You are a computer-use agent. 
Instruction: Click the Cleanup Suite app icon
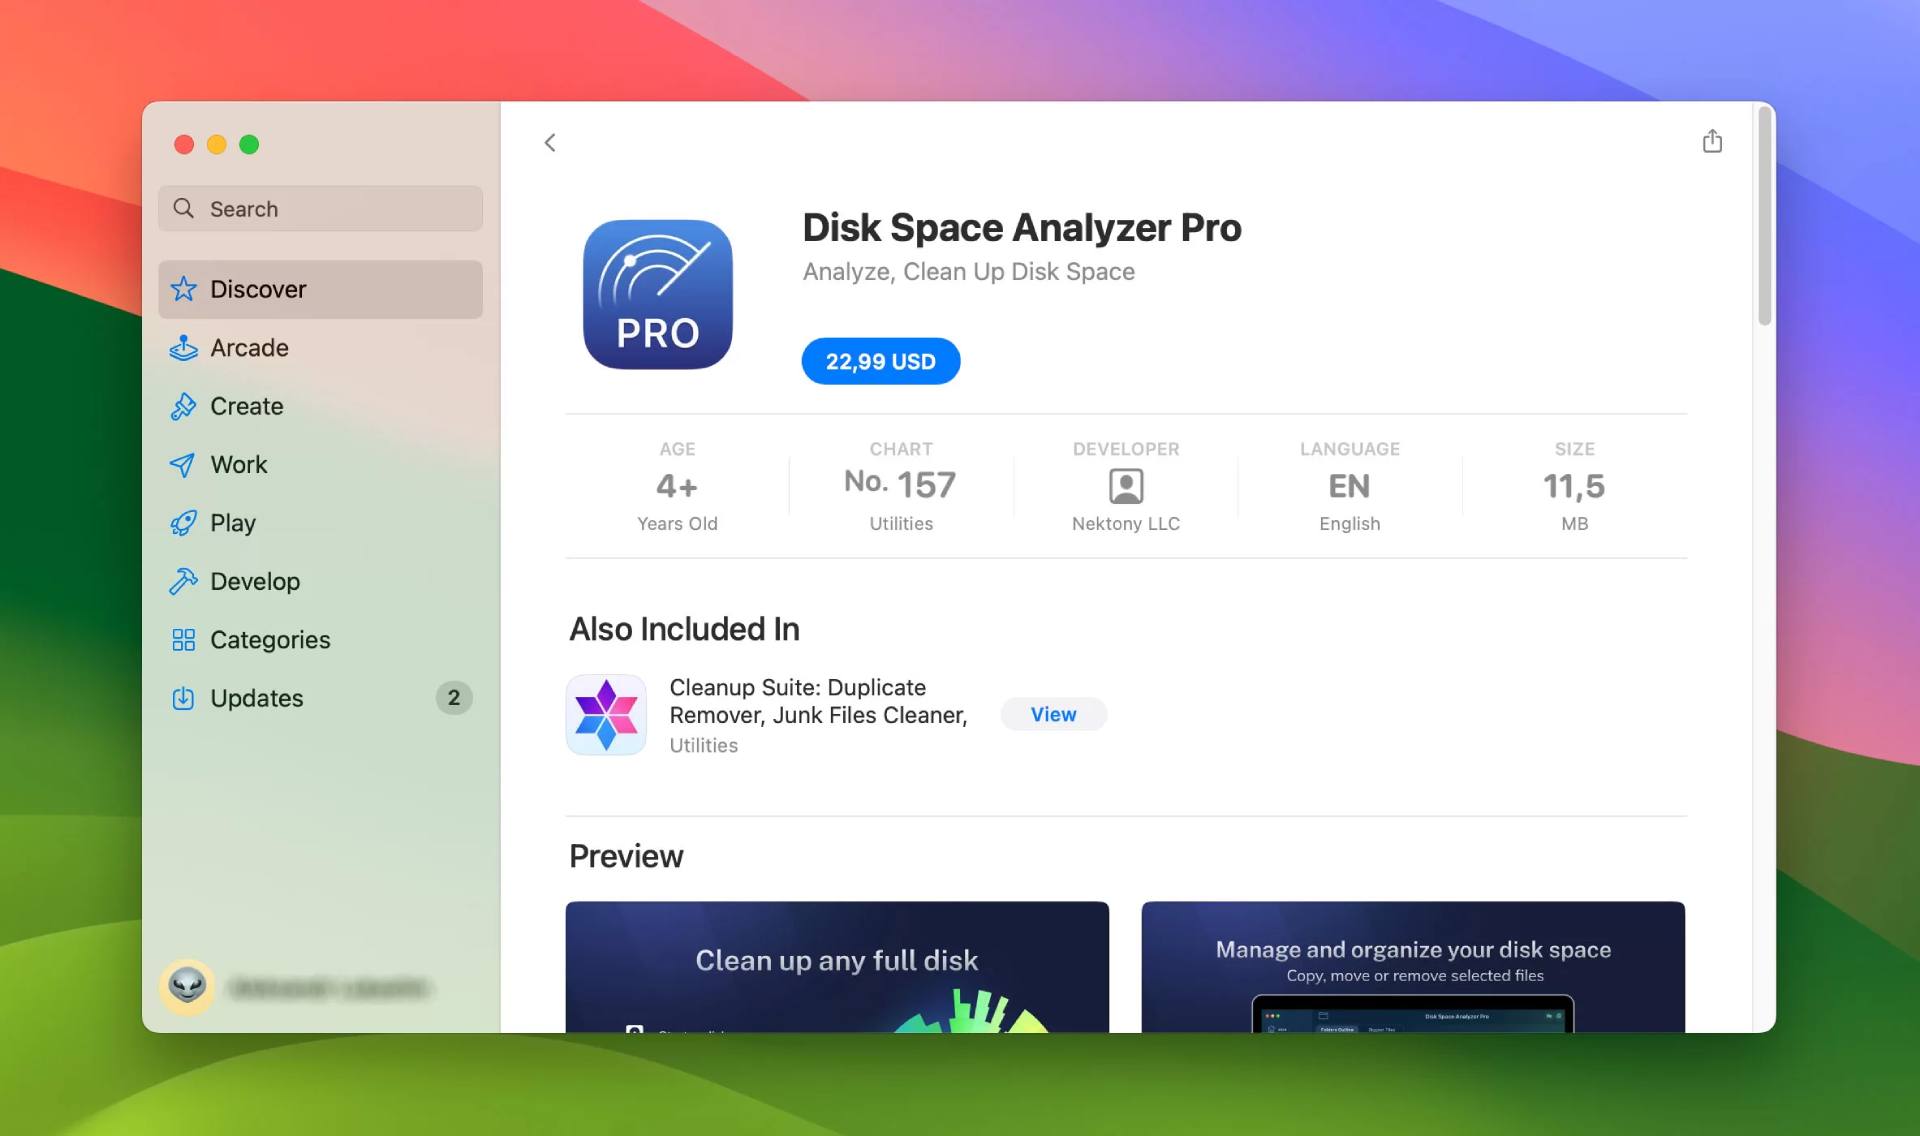tap(608, 714)
